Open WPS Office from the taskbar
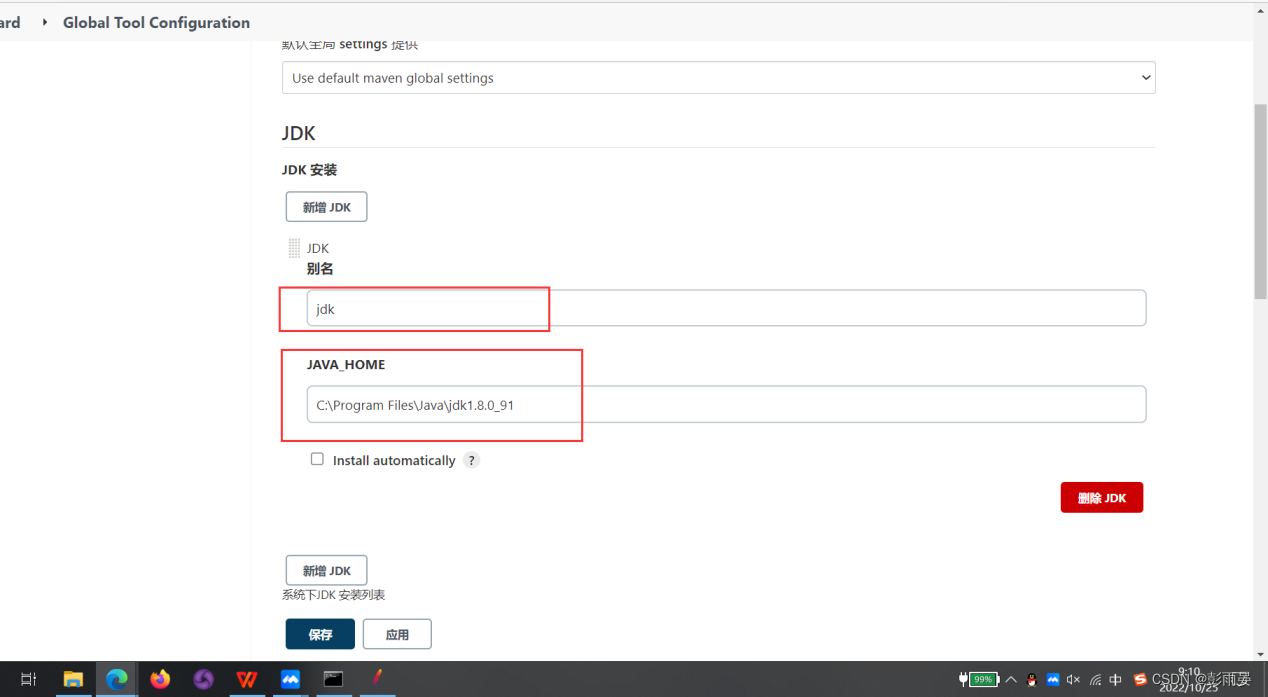Image resolution: width=1268 pixels, height=697 pixels. pyautogui.click(x=246, y=679)
